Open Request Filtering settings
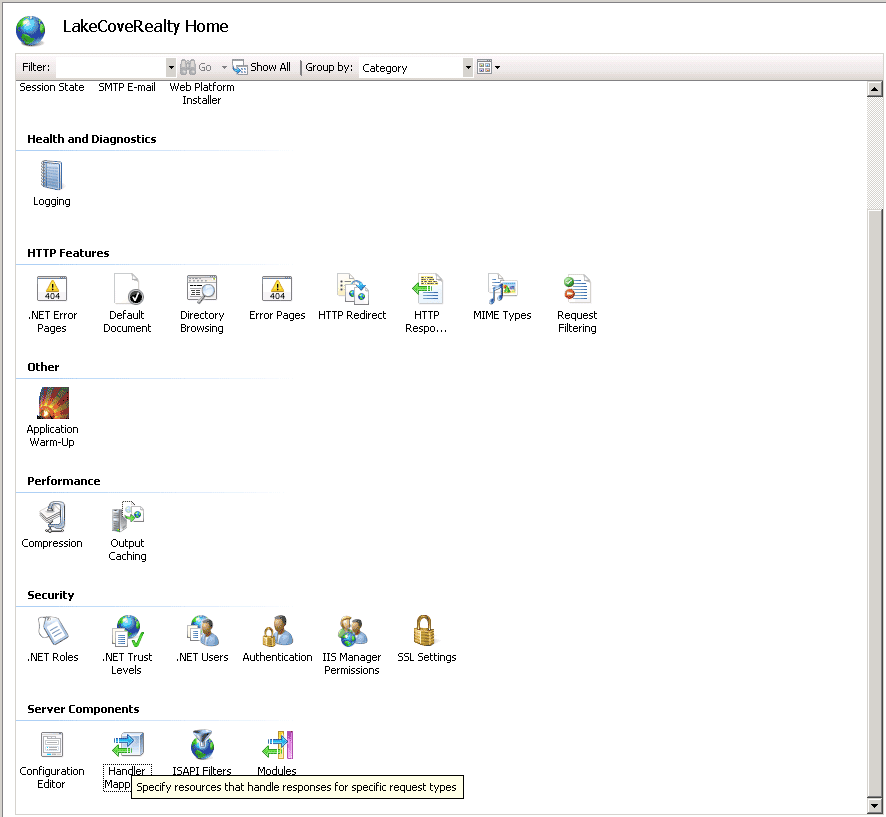 [577, 303]
